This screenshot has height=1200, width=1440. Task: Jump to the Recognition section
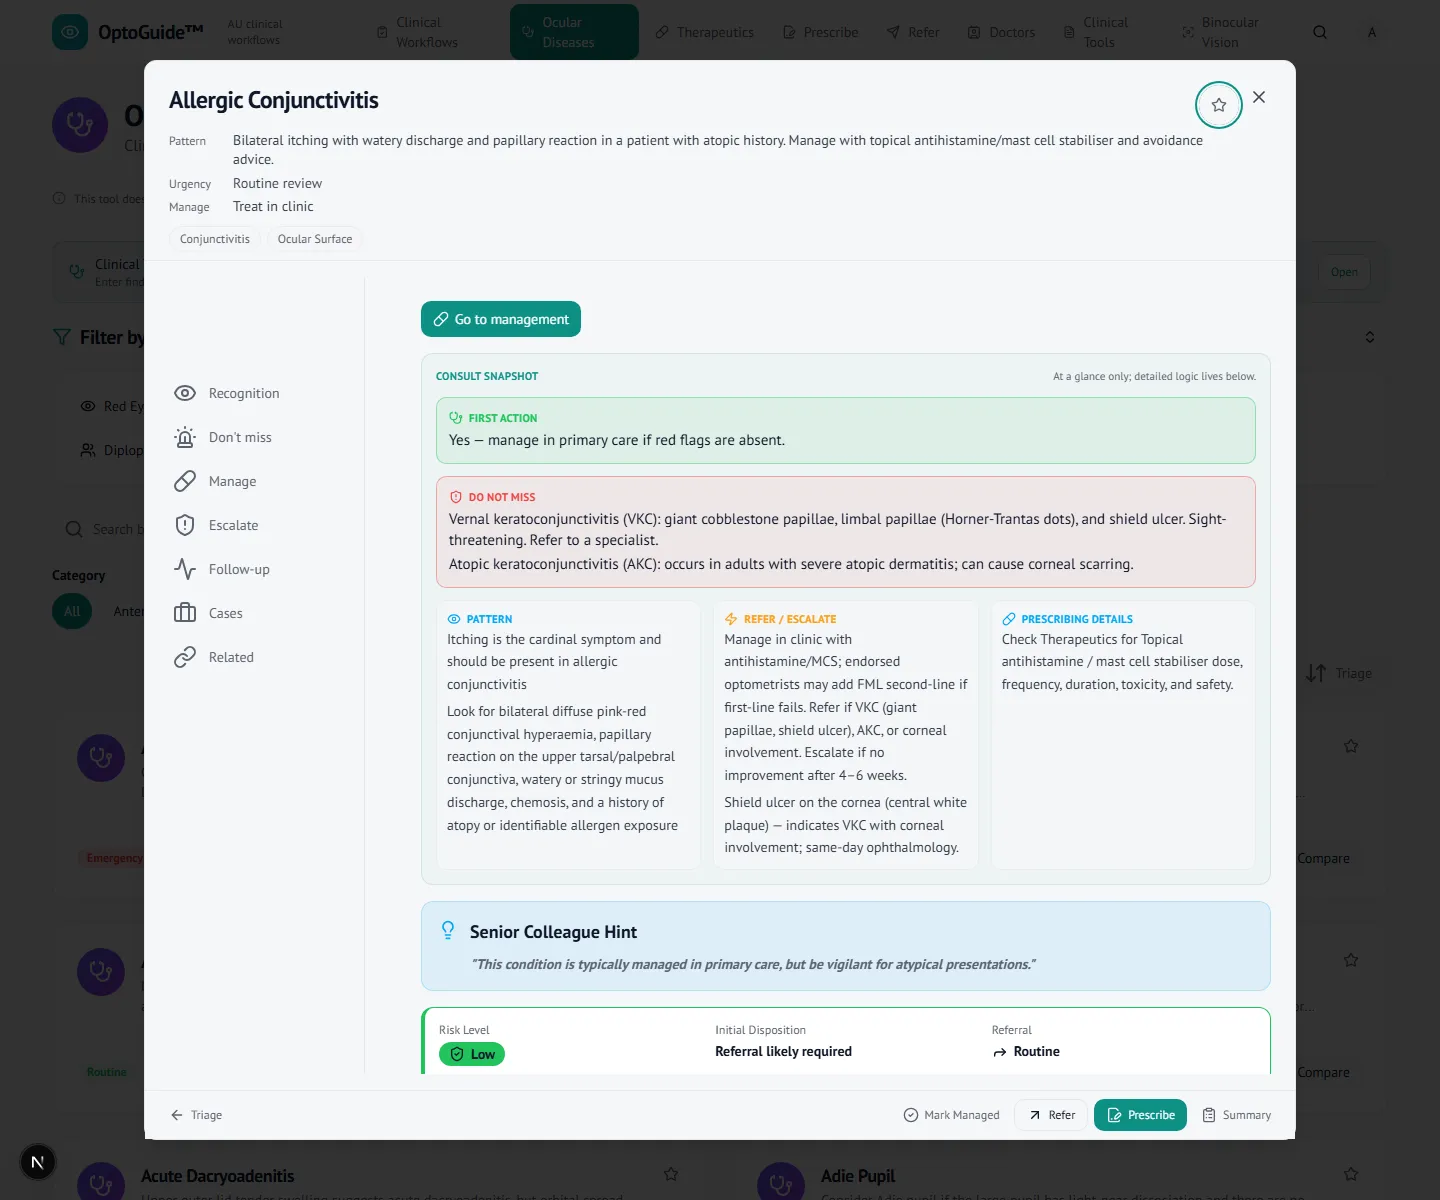[x=227, y=393]
